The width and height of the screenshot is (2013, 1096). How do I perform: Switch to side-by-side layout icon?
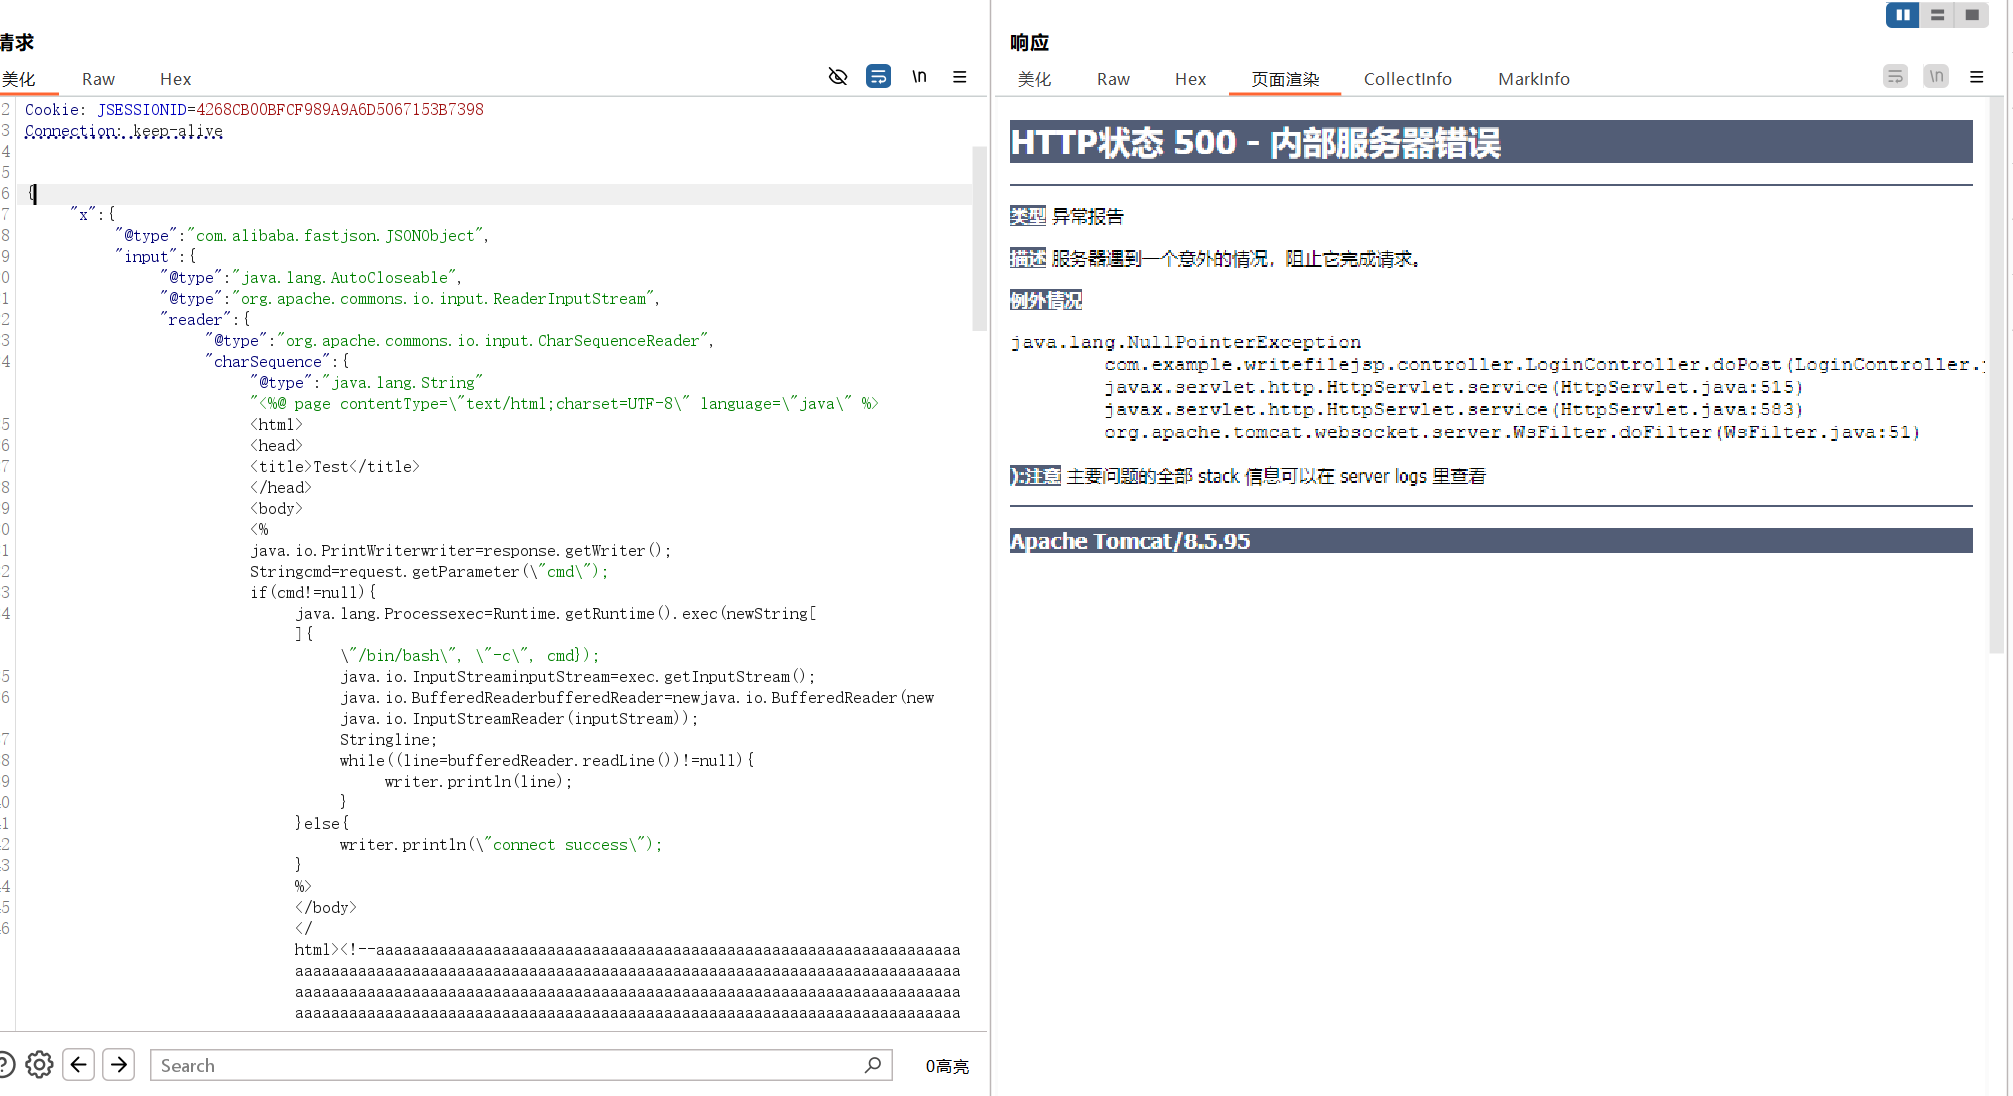1902,15
